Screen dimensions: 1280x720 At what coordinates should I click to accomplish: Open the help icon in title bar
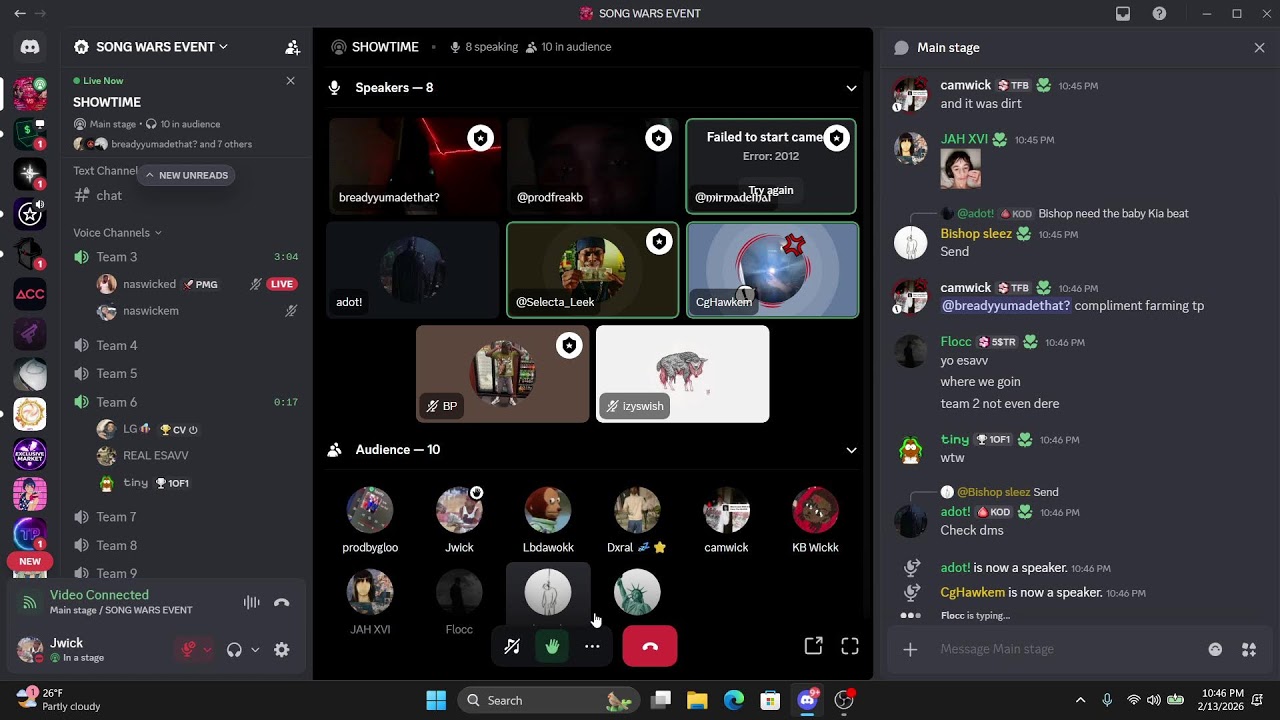click(1159, 14)
